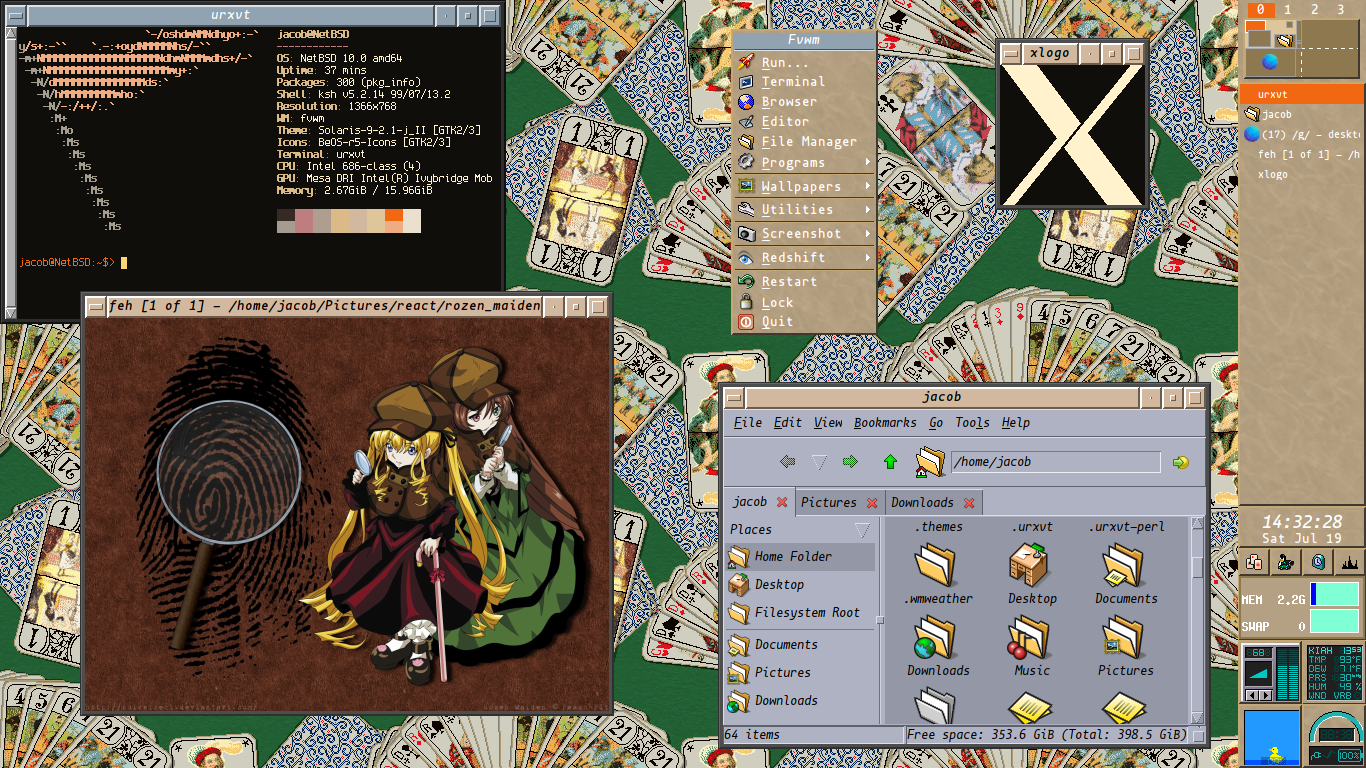The width and height of the screenshot is (1366, 768).
Task: Open the Bookmarks menu
Action: point(885,423)
